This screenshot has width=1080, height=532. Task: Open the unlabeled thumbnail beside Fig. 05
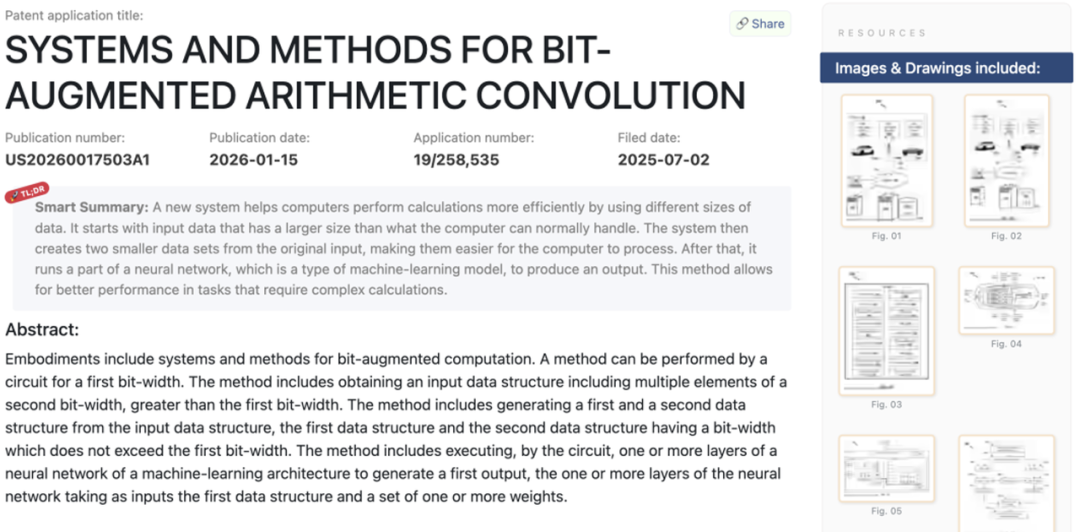(x=1007, y=482)
